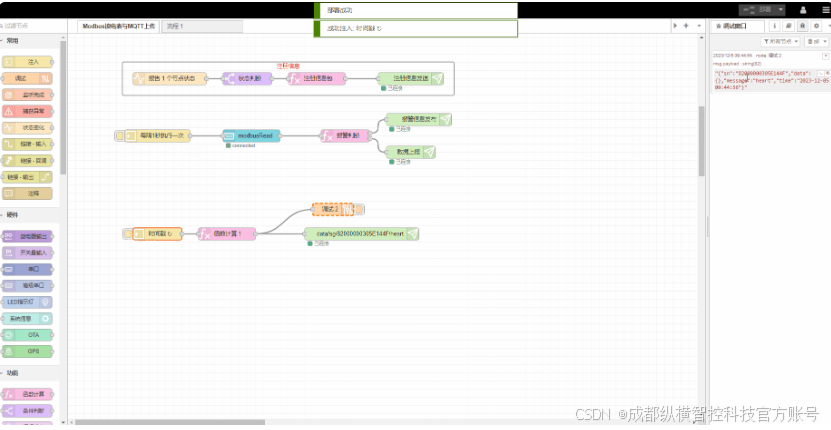Trigger the timestamp inject node button
This screenshot has width=831, height=430.
click(127, 234)
